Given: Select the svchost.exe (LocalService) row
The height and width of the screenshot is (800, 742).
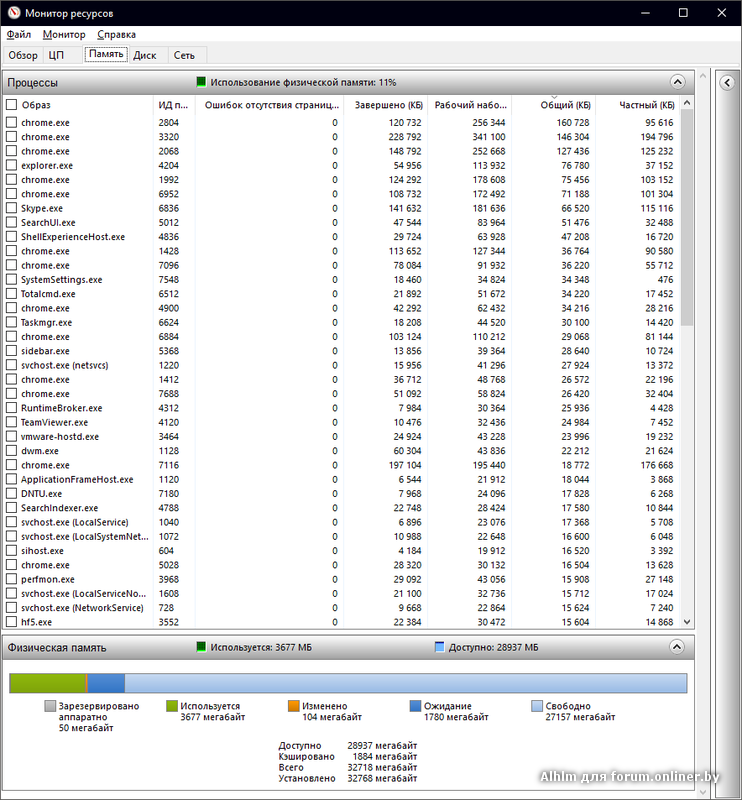Looking at the screenshot, I should 342,522.
